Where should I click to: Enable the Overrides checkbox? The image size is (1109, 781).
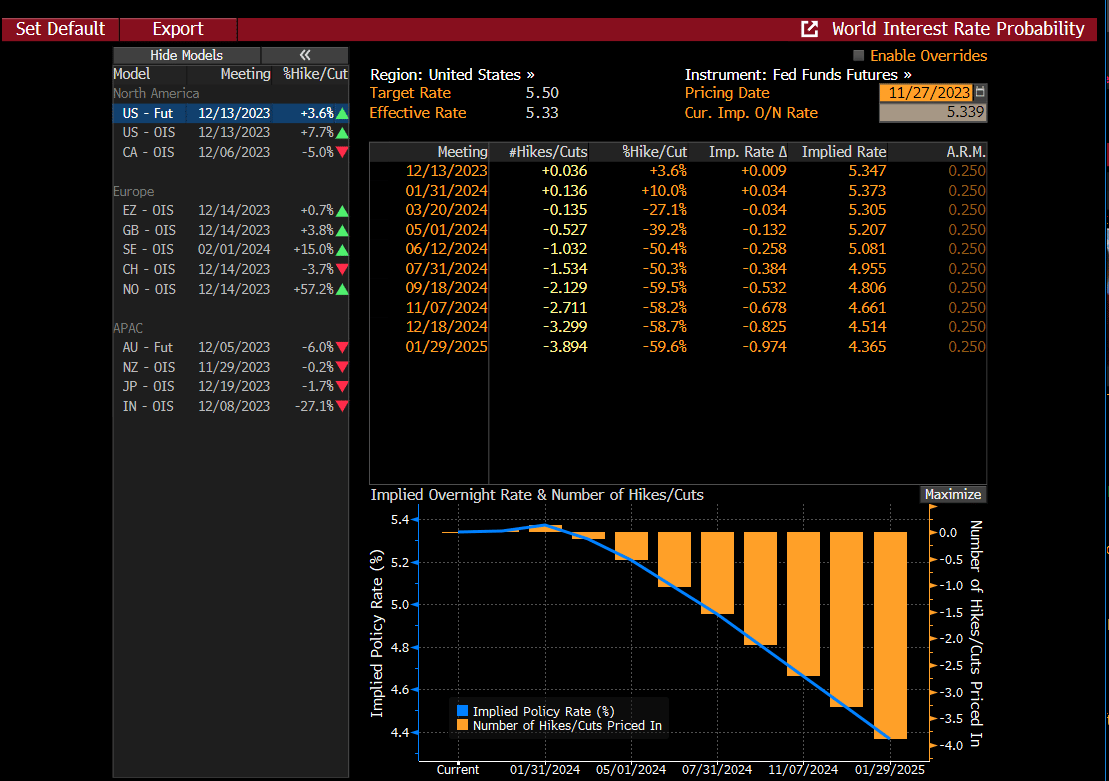(x=858, y=56)
